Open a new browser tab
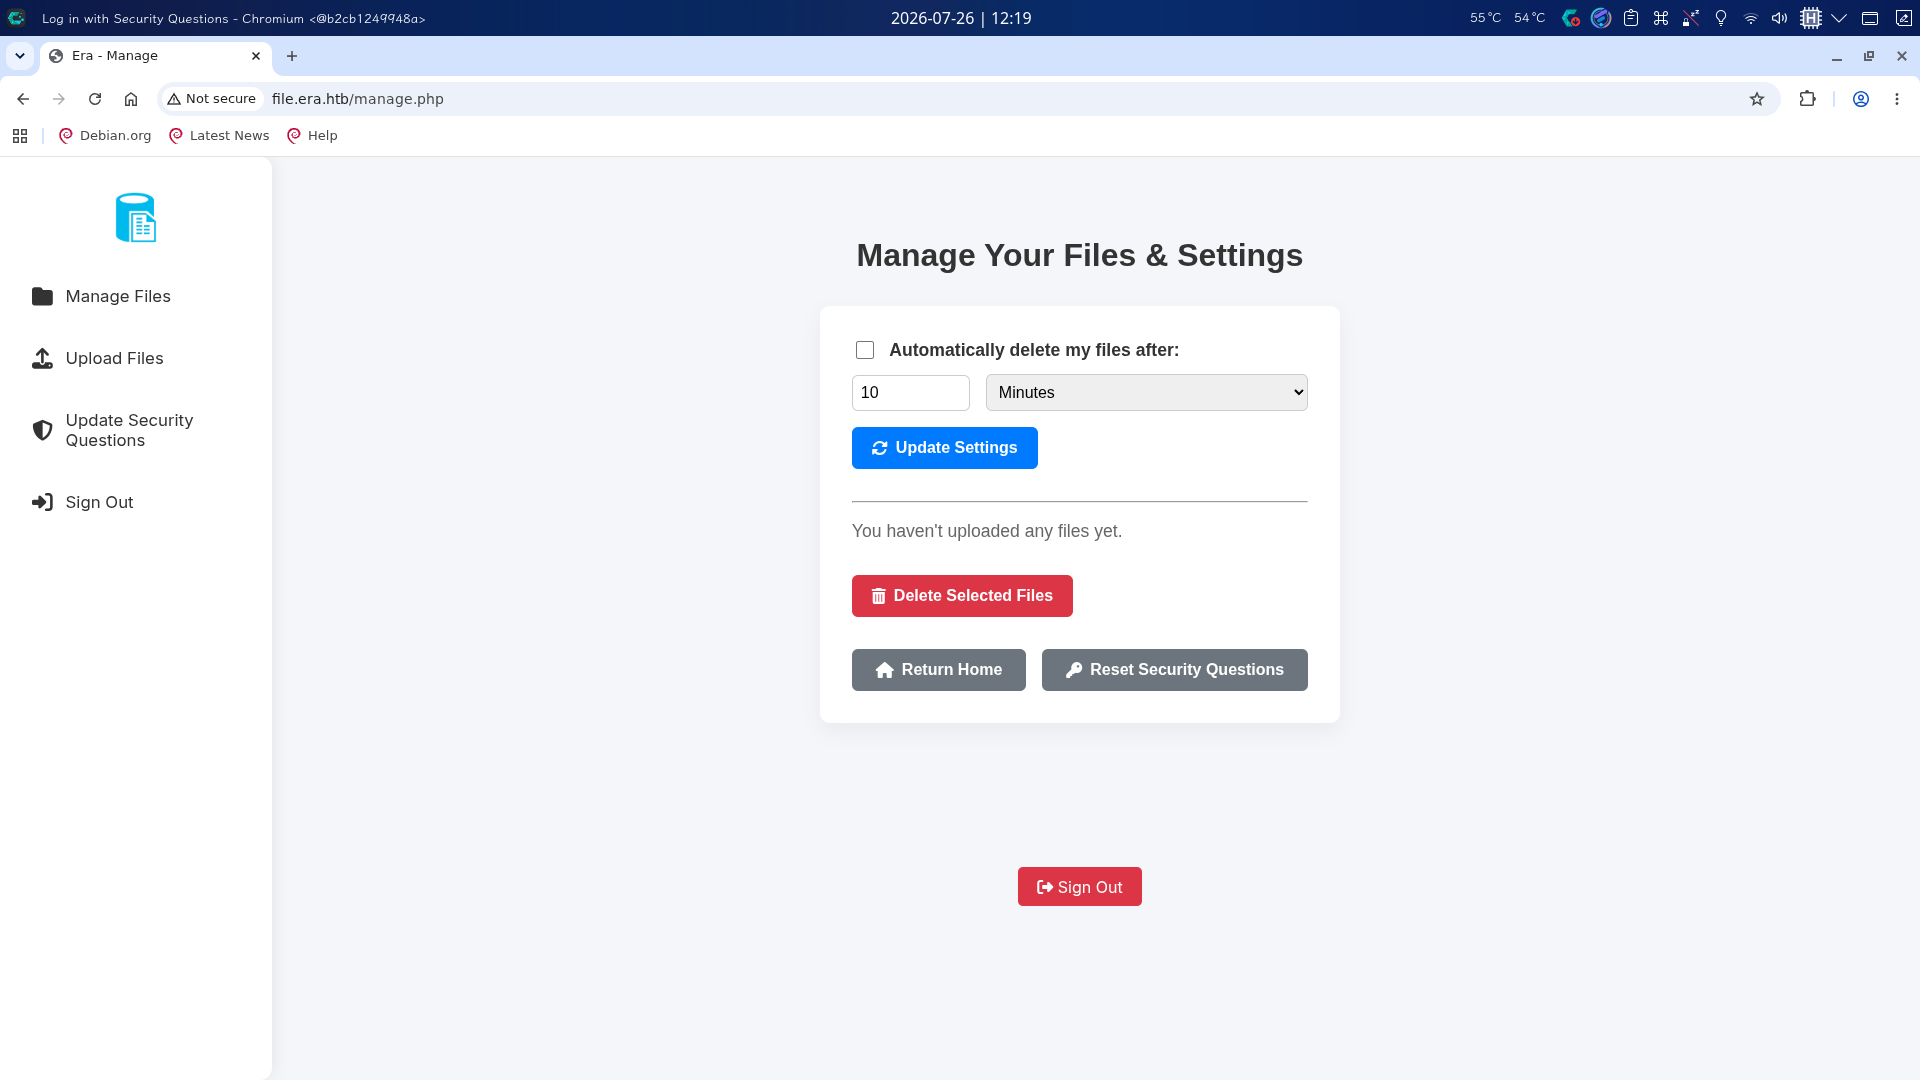The image size is (1920, 1080). coord(292,56)
